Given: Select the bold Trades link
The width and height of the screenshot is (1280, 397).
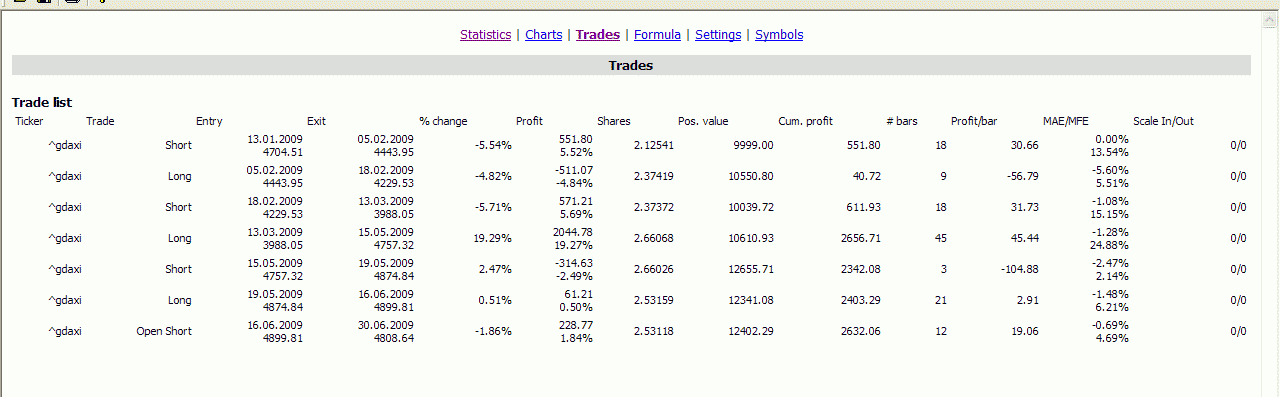Looking at the screenshot, I should (598, 35).
